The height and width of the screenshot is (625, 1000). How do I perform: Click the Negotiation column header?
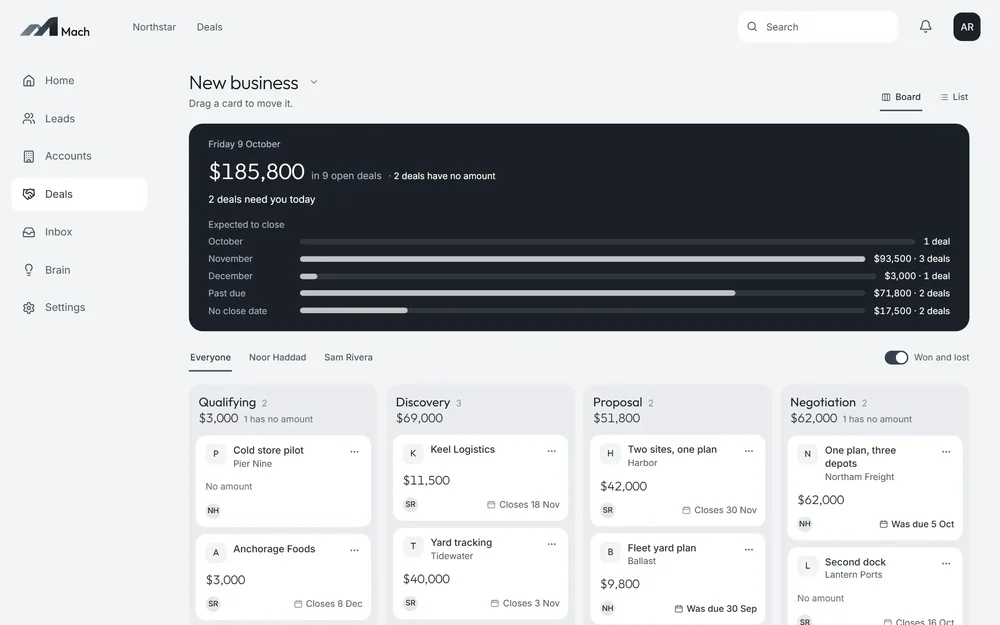click(x=823, y=402)
